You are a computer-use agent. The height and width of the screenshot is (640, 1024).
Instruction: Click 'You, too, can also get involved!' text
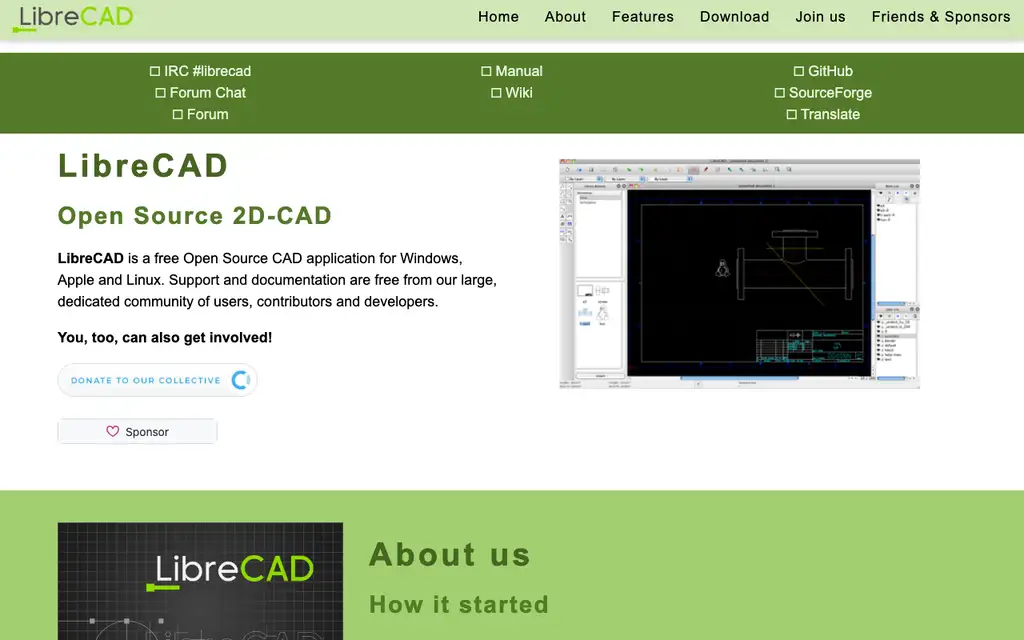(165, 338)
